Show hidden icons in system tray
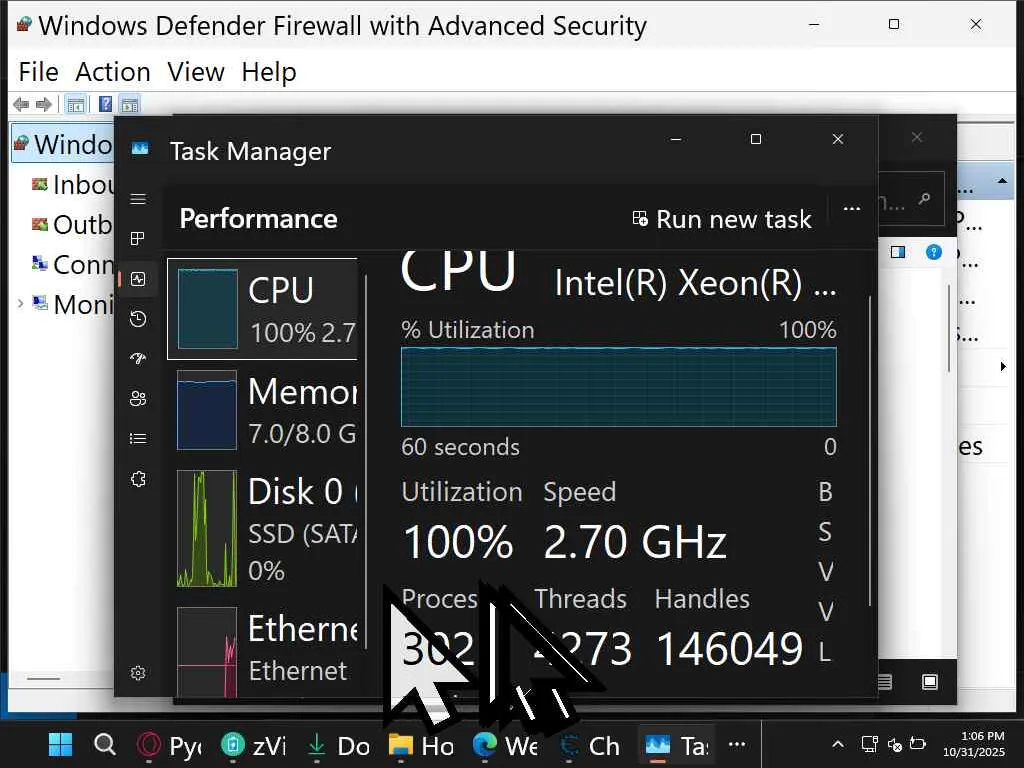Screen dimensions: 1024x768 839,745
